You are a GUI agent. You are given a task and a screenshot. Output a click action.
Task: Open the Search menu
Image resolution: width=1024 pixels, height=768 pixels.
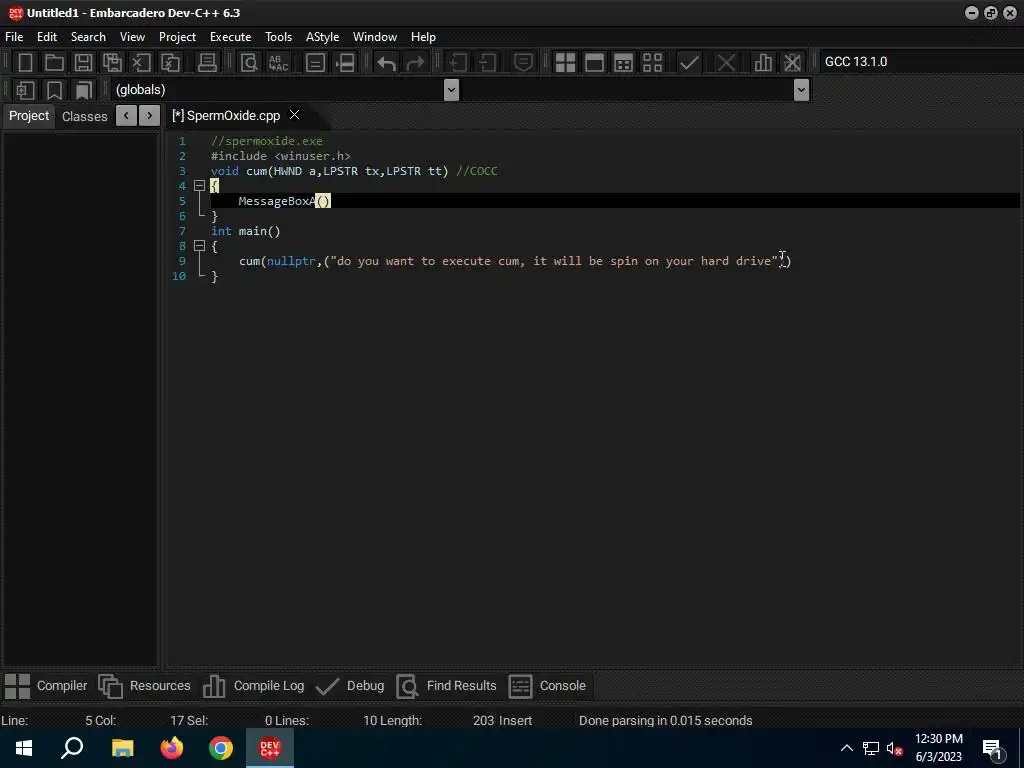point(88,37)
